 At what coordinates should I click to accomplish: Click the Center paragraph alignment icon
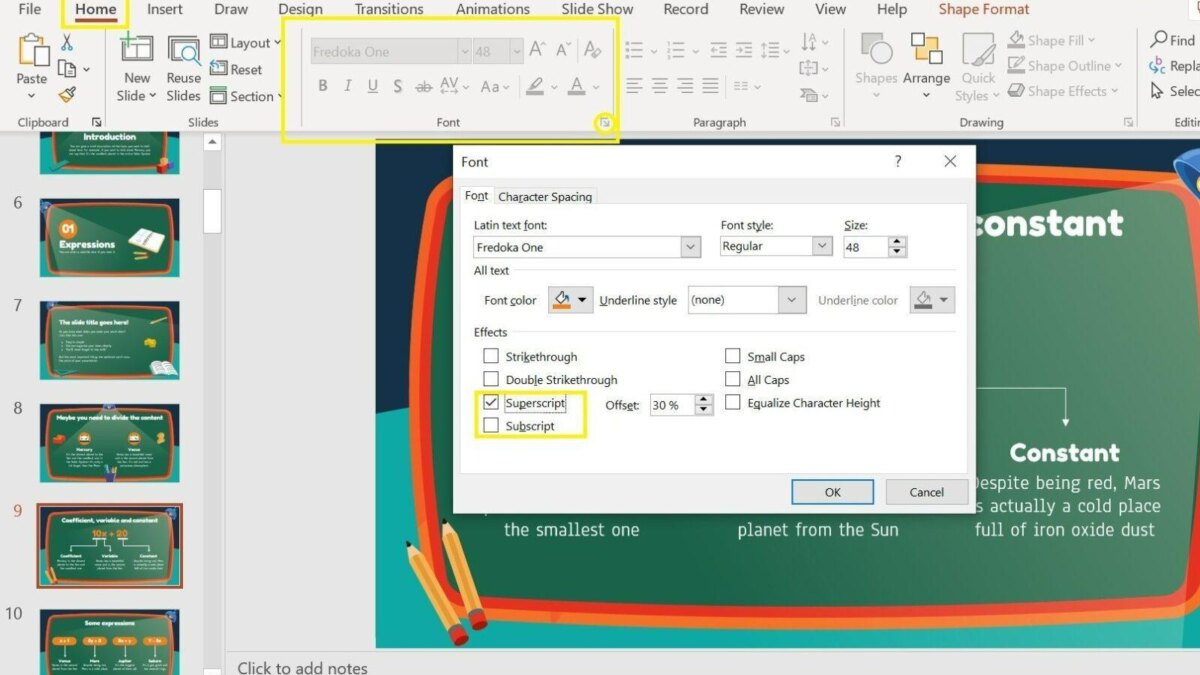tap(660, 86)
